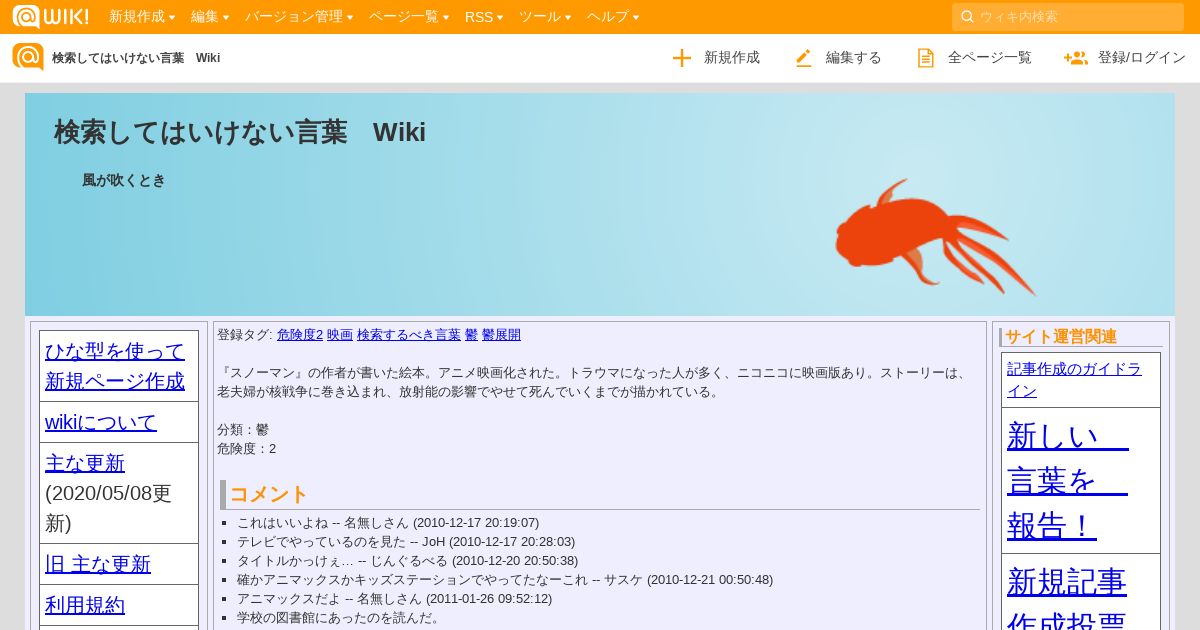Screen dimensions: 1200x630
Task: Click the banner title 検索してはいけない言葉 Wiki
Action: click(240, 132)
